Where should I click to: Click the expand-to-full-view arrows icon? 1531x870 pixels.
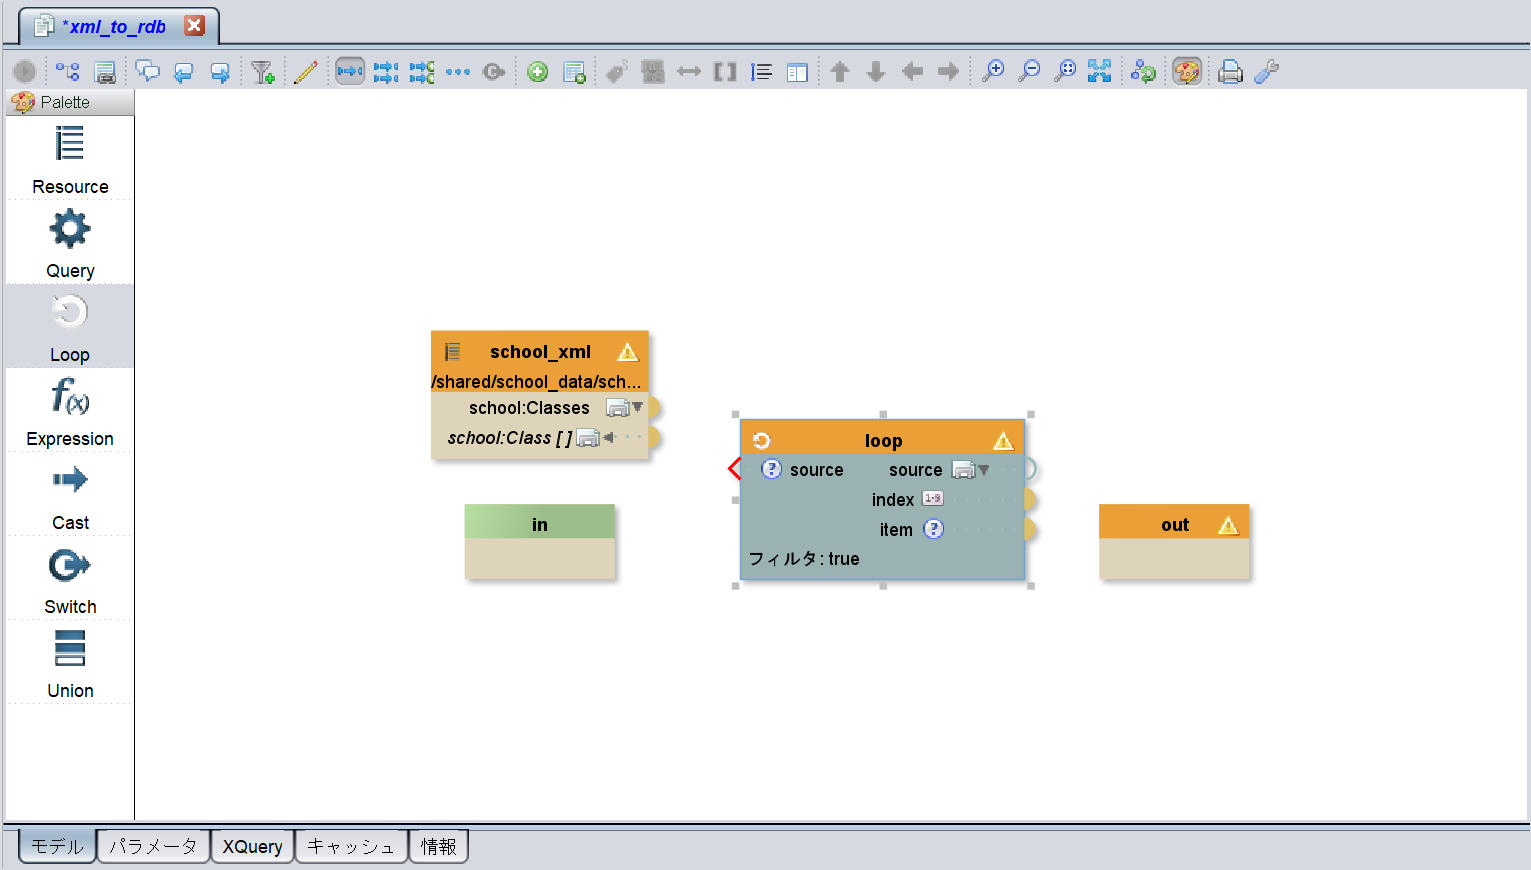(1100, 72)
